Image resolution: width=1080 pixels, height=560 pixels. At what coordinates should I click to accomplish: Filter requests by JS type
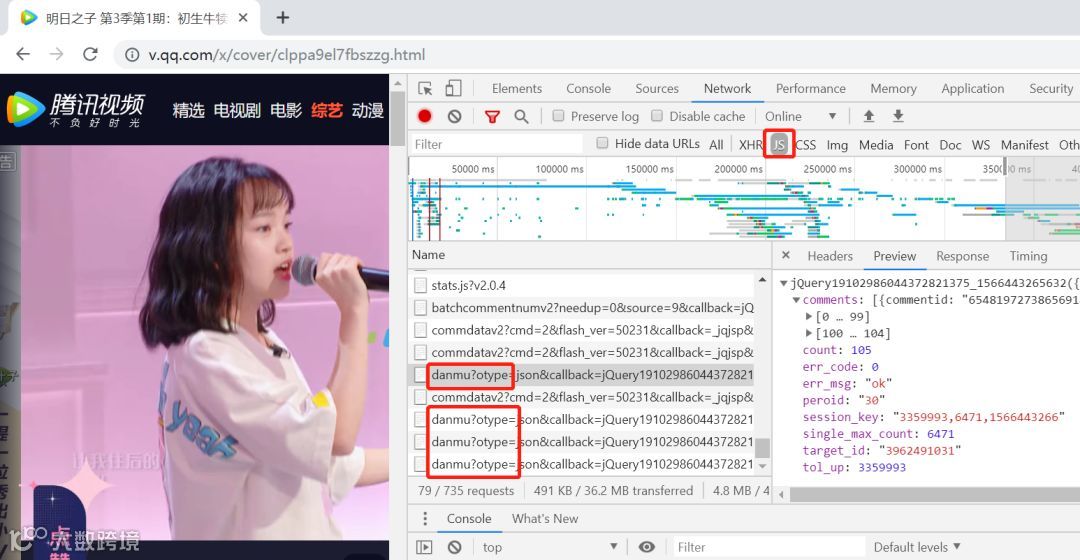(x=778, y=145)
